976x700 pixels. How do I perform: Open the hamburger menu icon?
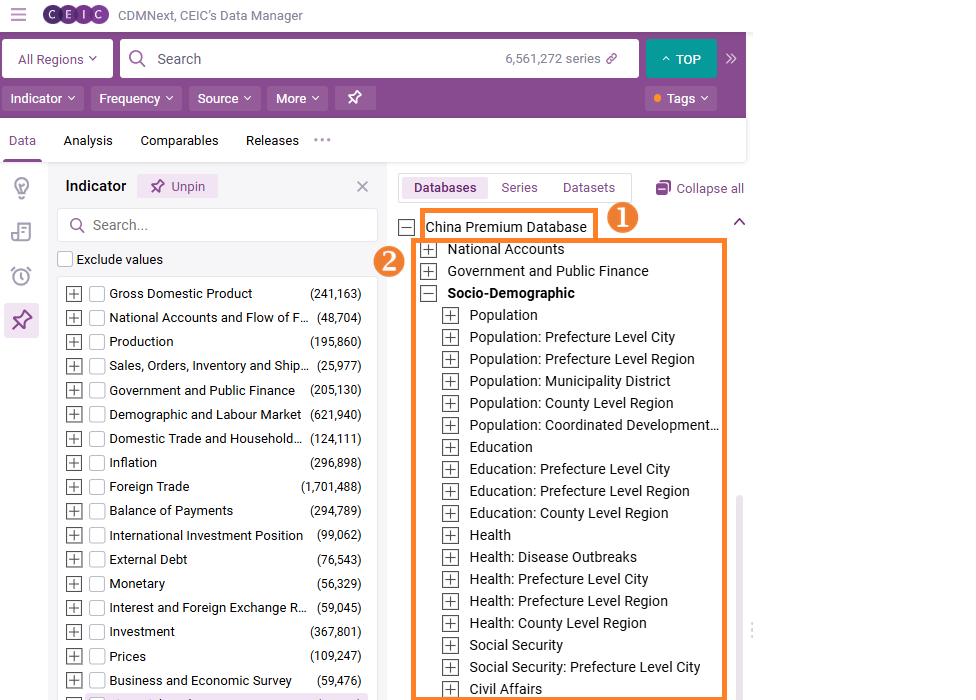point(18,15)
